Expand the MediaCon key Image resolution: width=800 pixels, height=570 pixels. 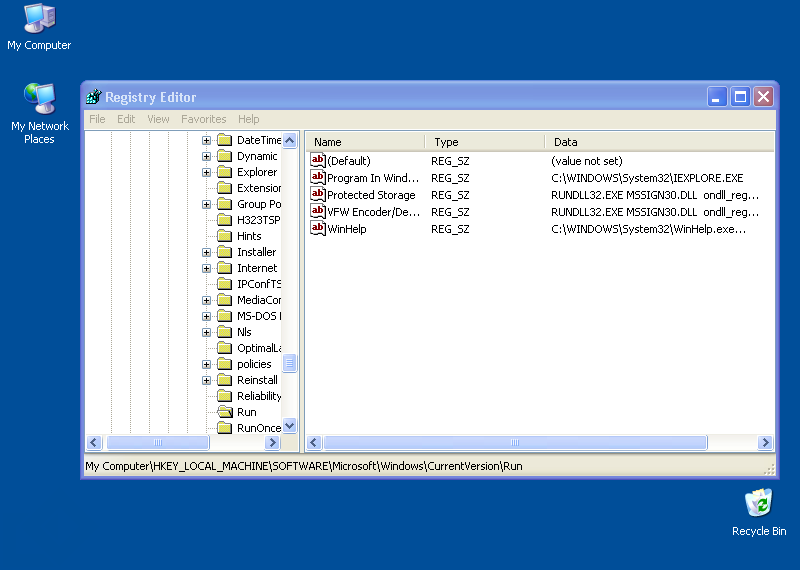click(x=206, y=300)
